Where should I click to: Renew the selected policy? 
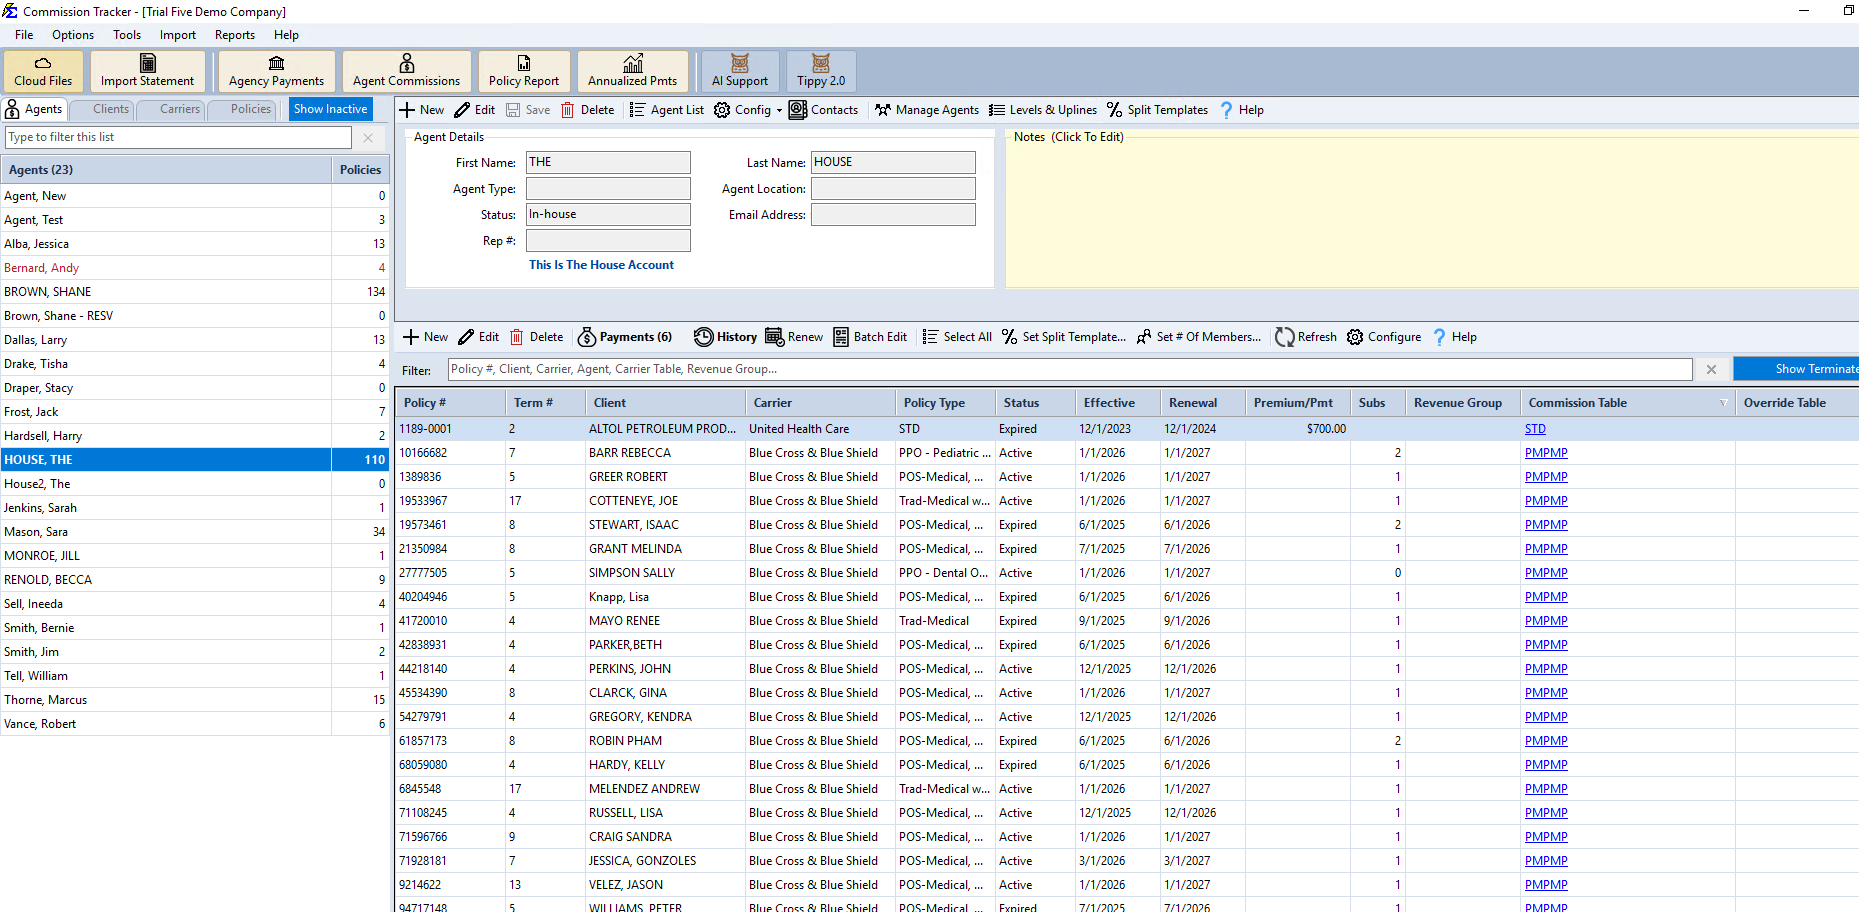tap(794, 337)
